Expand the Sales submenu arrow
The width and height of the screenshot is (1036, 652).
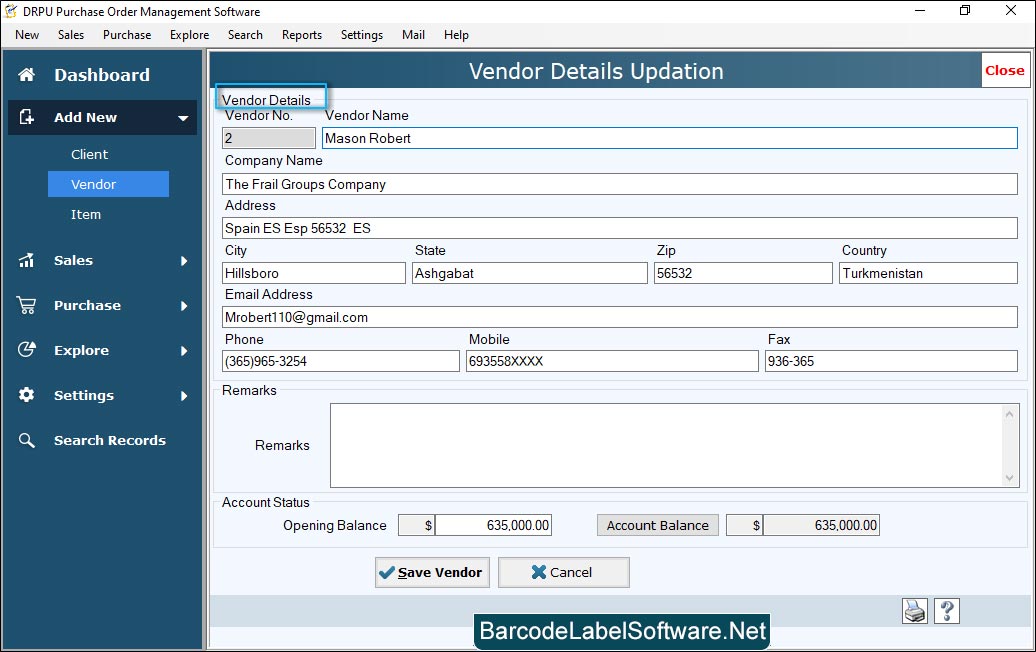coord(184,261)
